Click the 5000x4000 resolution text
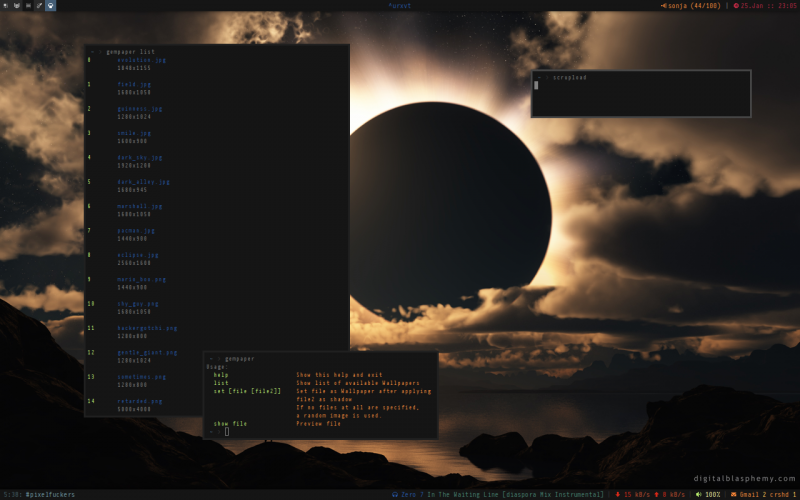 click(134, 410)
